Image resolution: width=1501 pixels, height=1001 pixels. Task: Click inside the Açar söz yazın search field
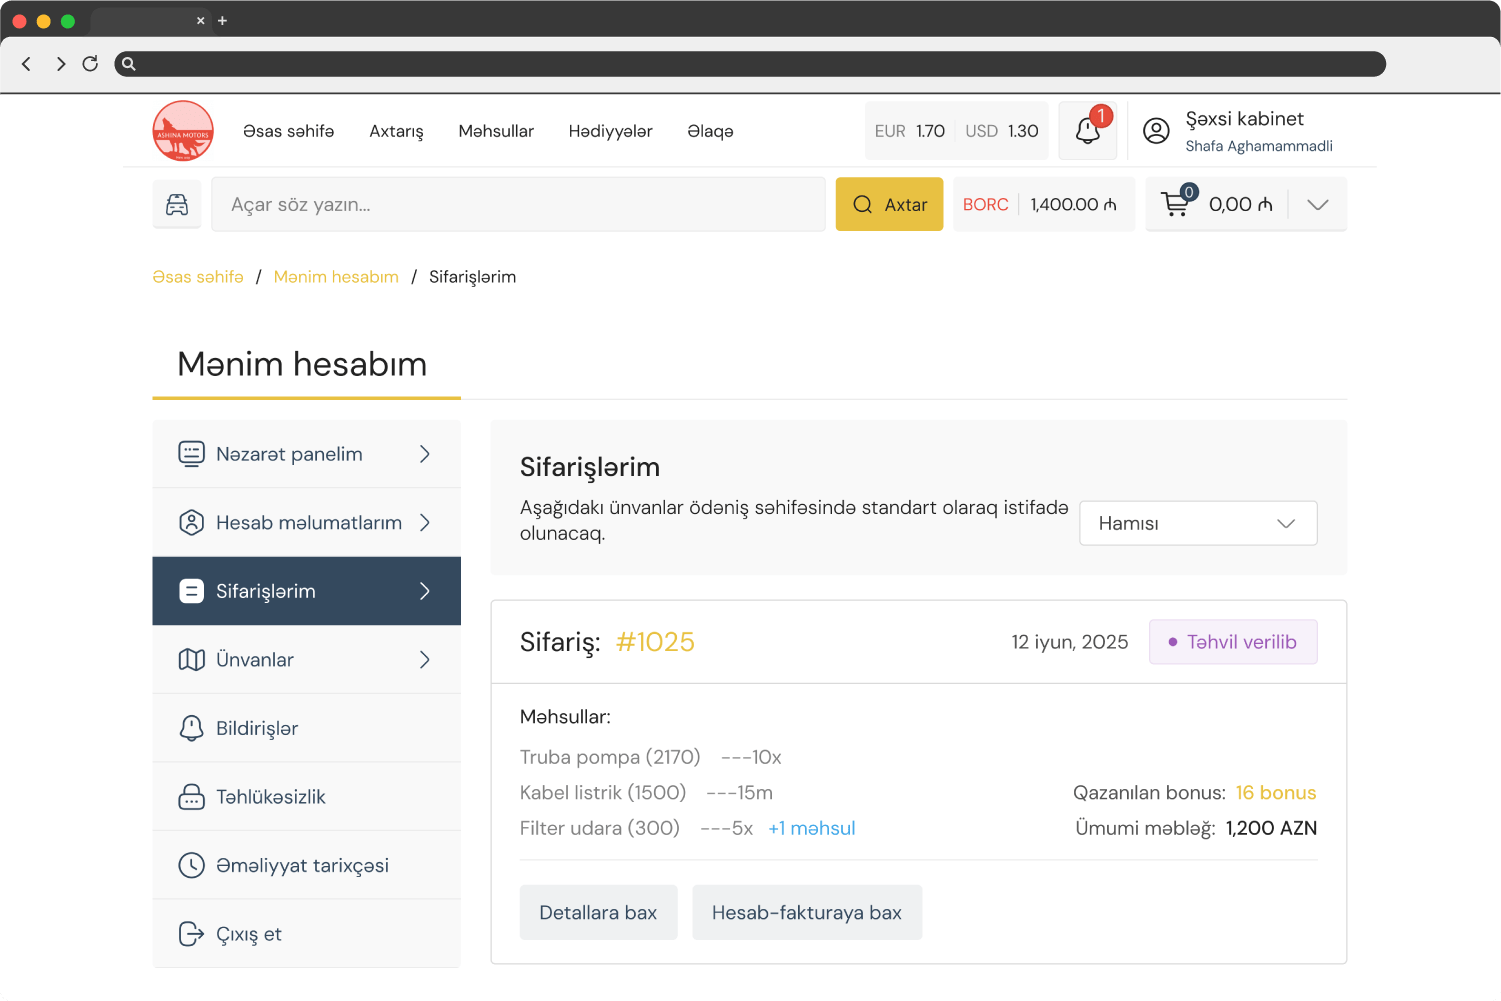(518, 203)
